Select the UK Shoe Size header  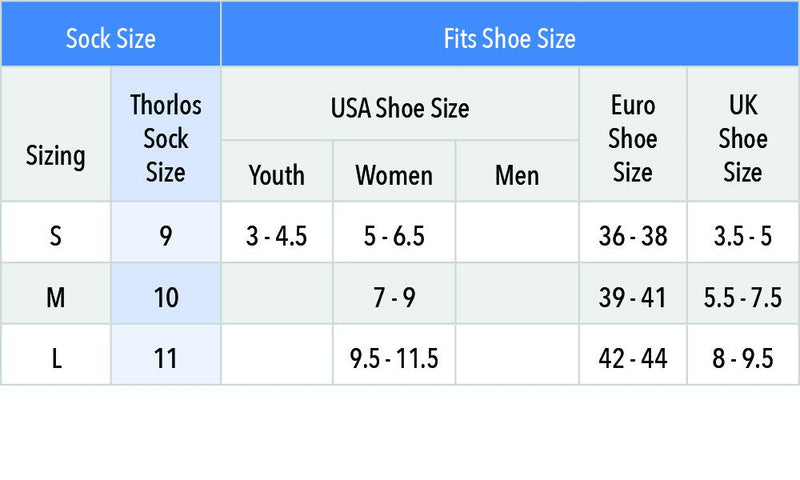[743, 134]
